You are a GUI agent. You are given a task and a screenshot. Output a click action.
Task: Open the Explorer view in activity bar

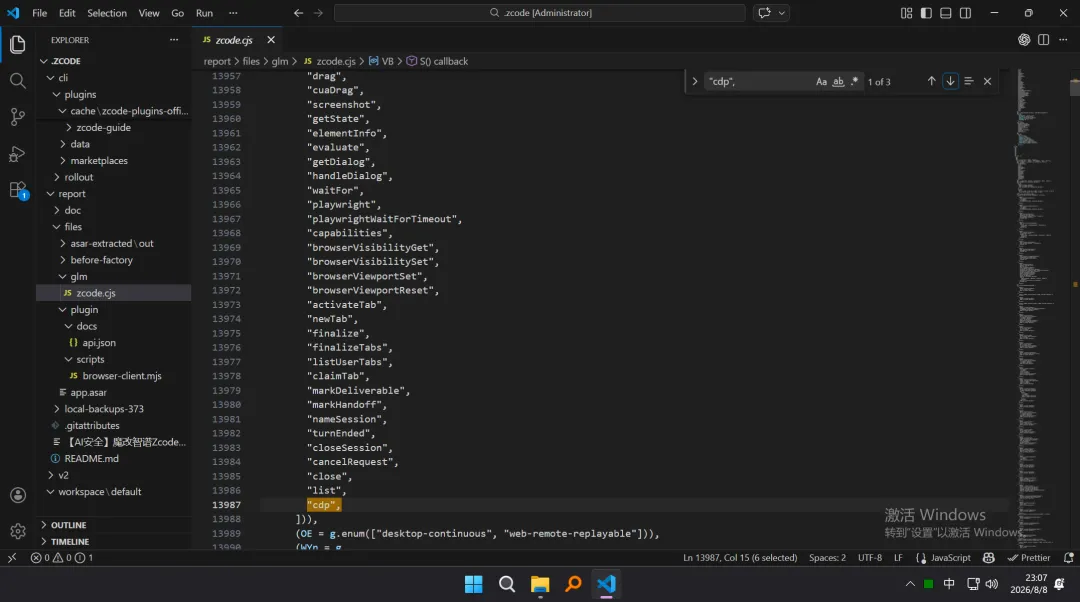18,45
